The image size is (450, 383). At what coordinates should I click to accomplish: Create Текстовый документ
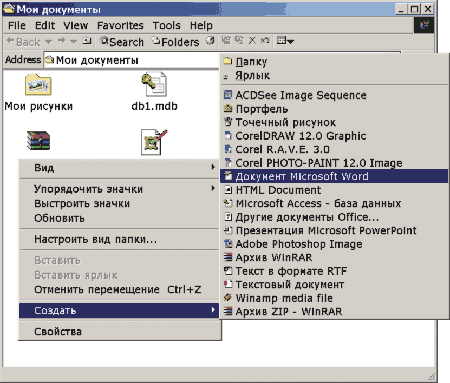coord(334,284)
